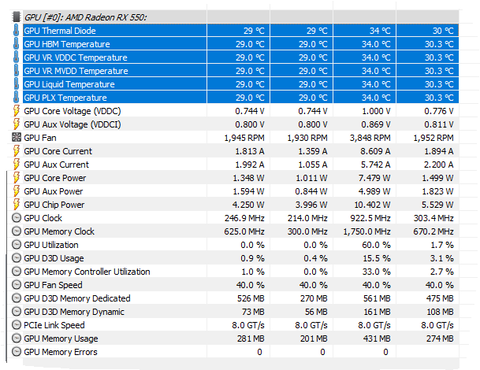The width and height of the screenshot is (480, 370).
Task: Click the round icon for GPU Memory Clock
Action: coord(16,231)
